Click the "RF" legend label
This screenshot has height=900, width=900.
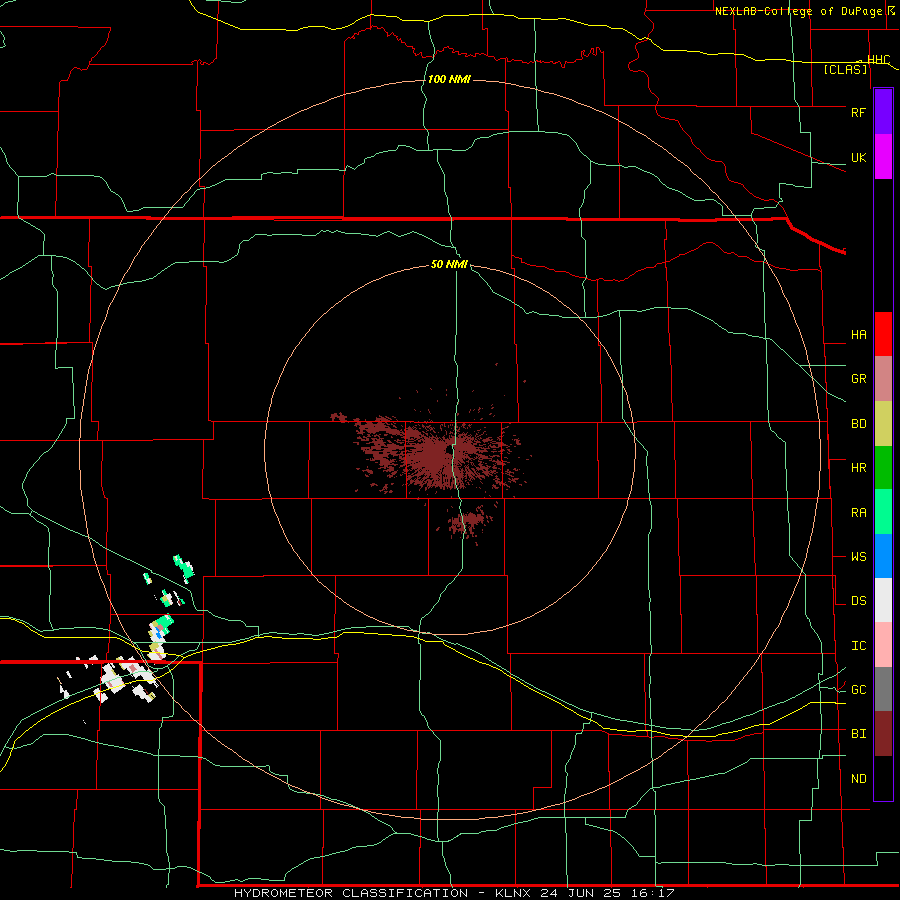point(858,112)
